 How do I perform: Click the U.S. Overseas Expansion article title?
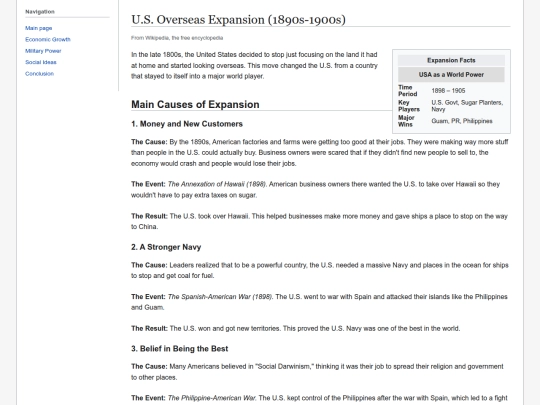238,20
